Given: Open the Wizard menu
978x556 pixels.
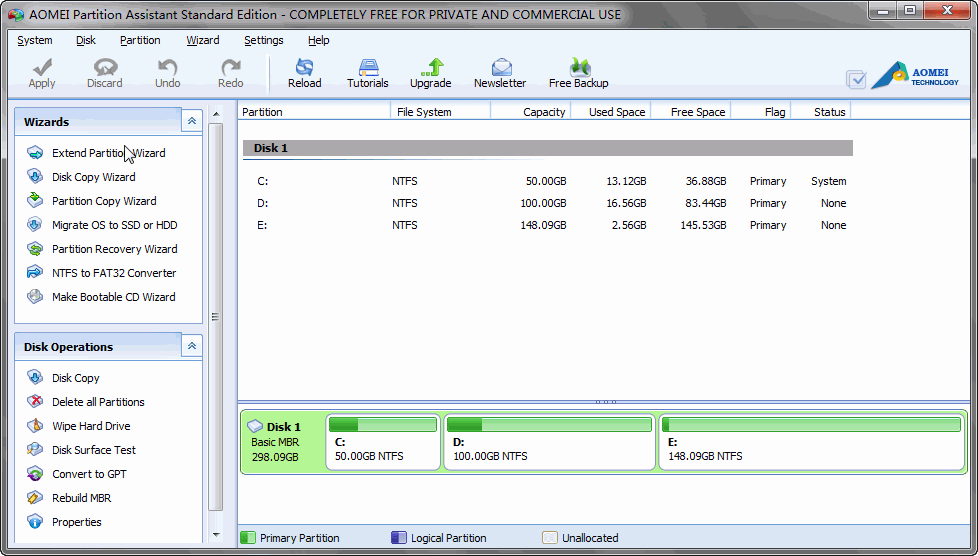Looking at the screenshot, I should [x=203, y=40].
